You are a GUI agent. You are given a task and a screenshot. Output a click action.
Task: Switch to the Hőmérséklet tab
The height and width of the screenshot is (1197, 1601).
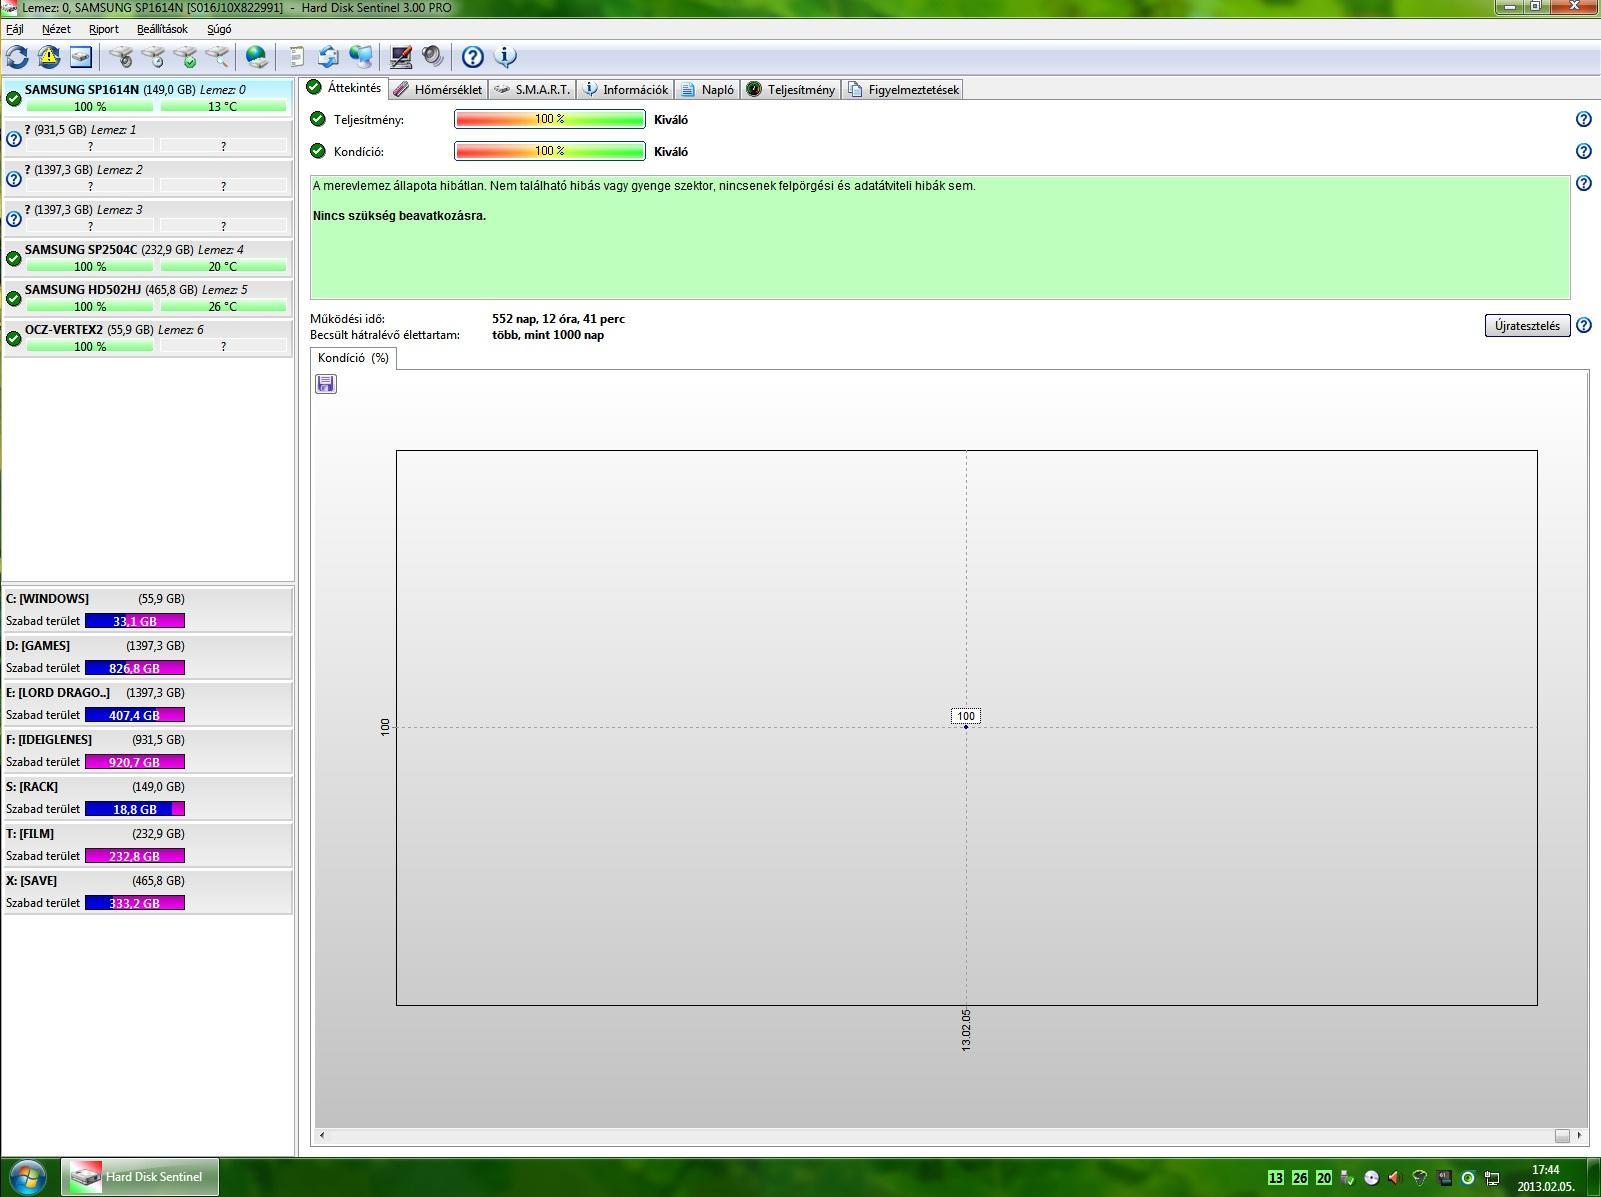tap(437, 90)
